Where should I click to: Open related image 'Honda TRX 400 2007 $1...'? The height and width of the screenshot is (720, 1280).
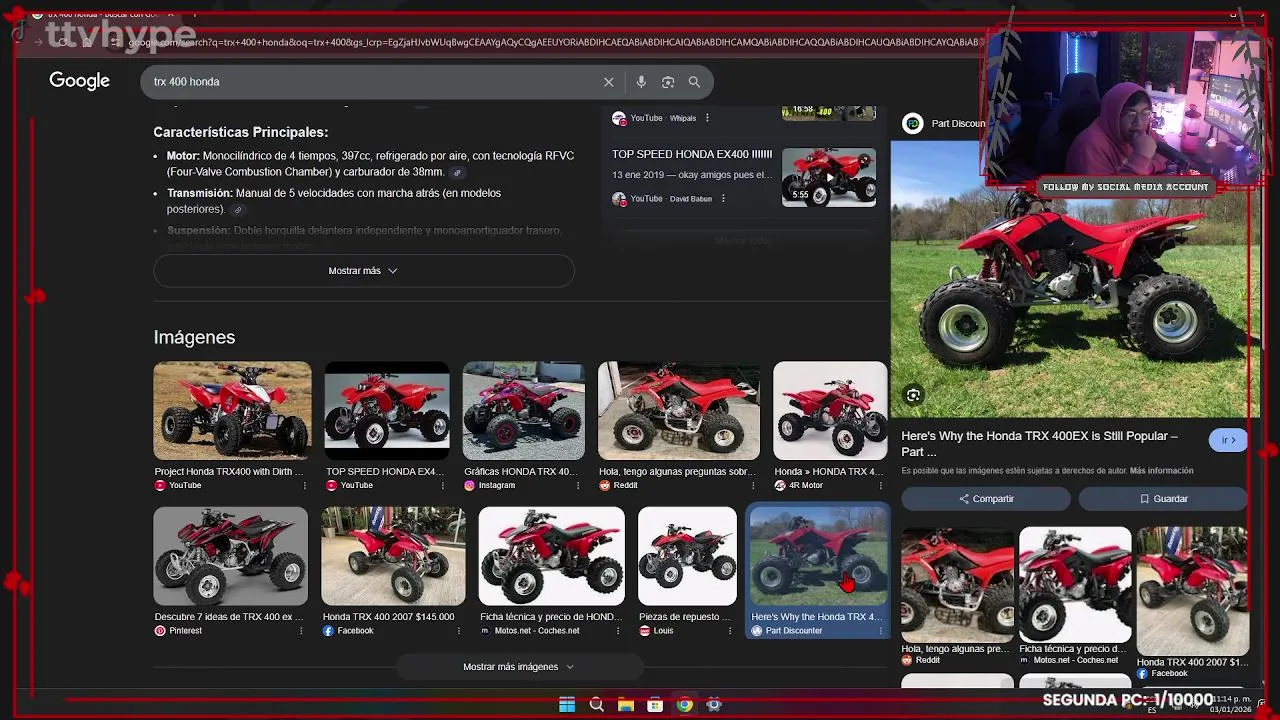tap(1192, 591)
